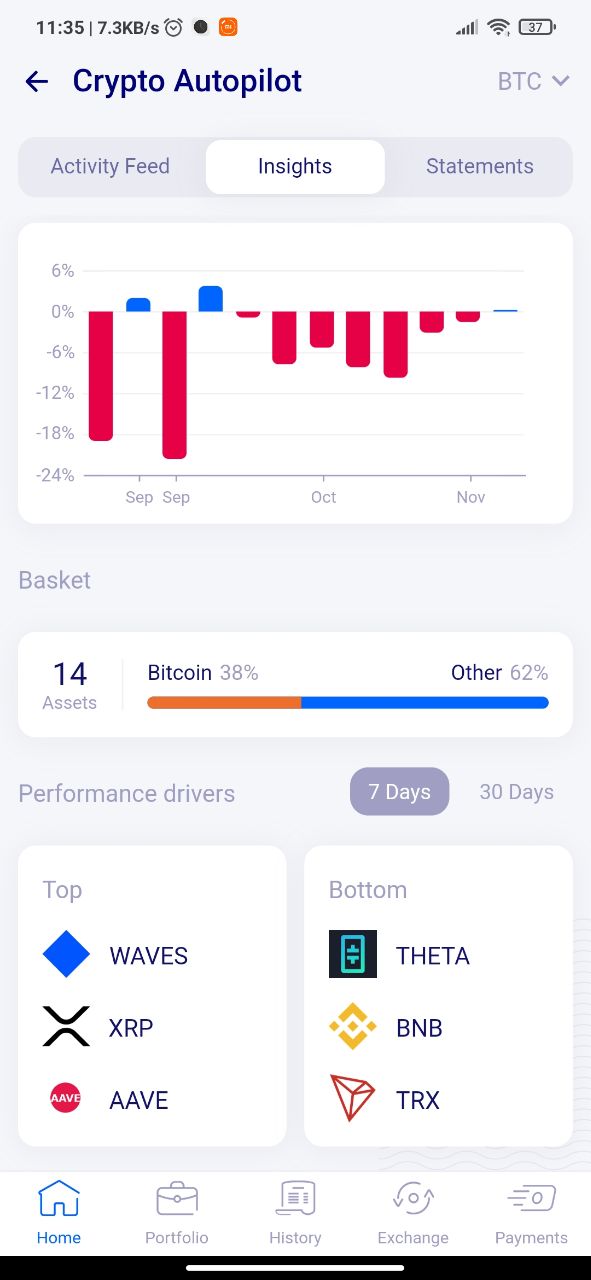Image resolution: width=591 pixels, height=1280 pixels.
Task: Tap the WAVES diamond icon
Action: click(x=66, y=955)
